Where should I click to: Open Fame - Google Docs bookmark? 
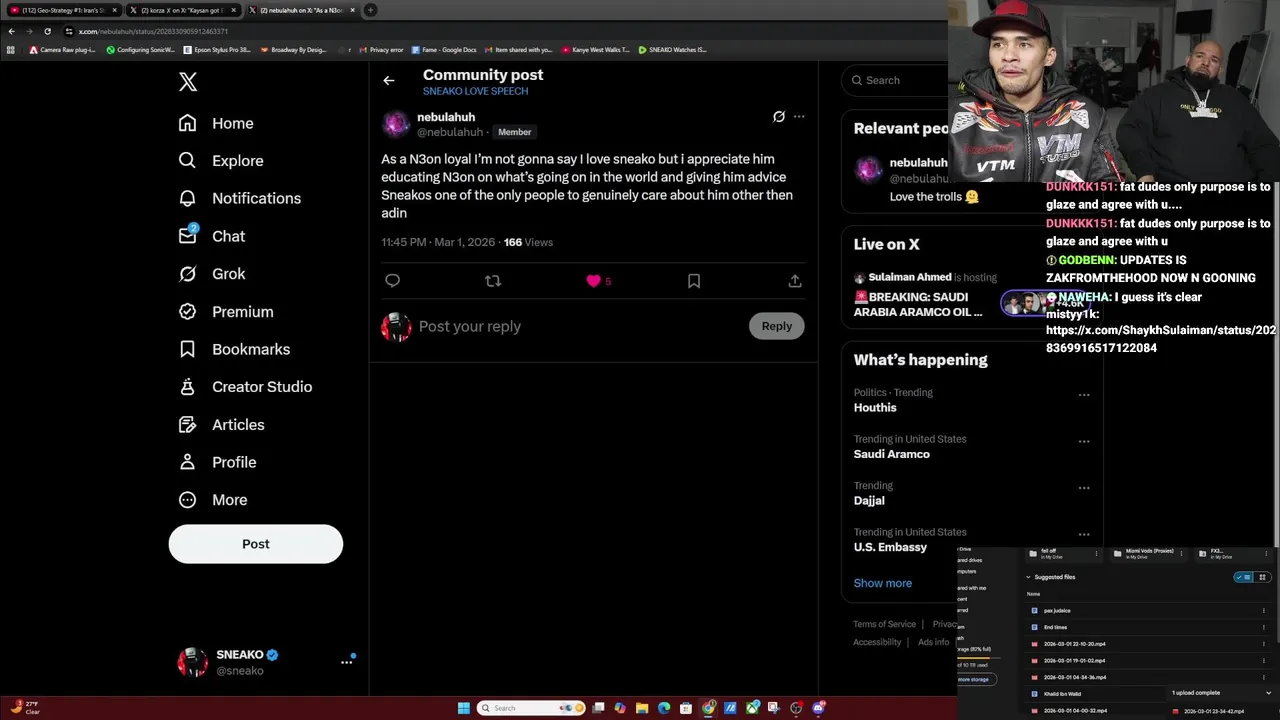click(x=443, y=49)
